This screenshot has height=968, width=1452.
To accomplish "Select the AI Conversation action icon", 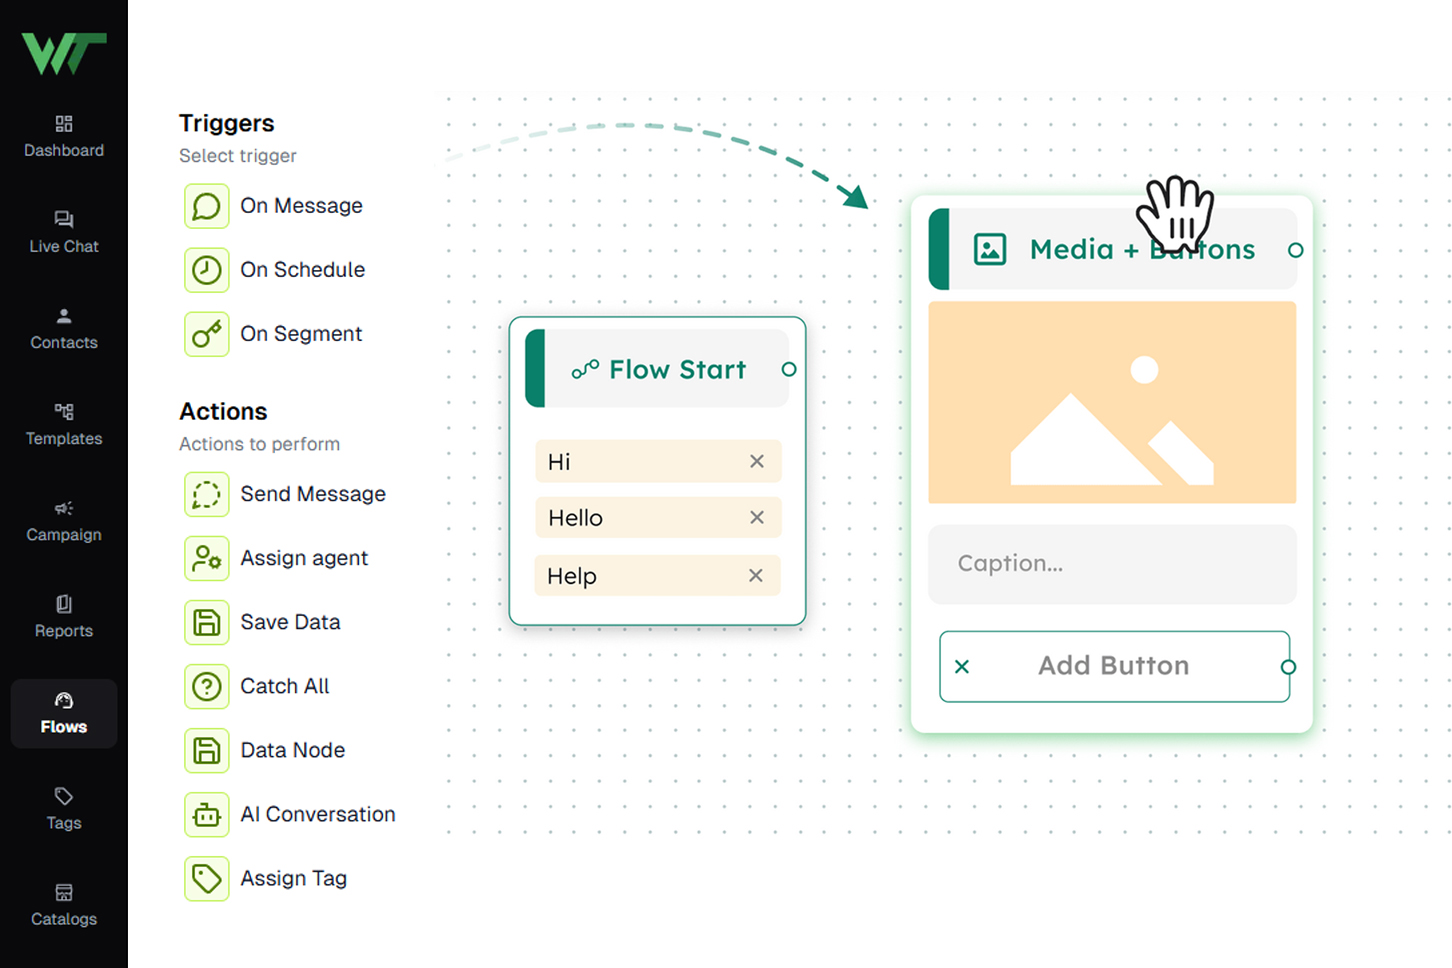I will pyautogui.click(x=207, y=814).
